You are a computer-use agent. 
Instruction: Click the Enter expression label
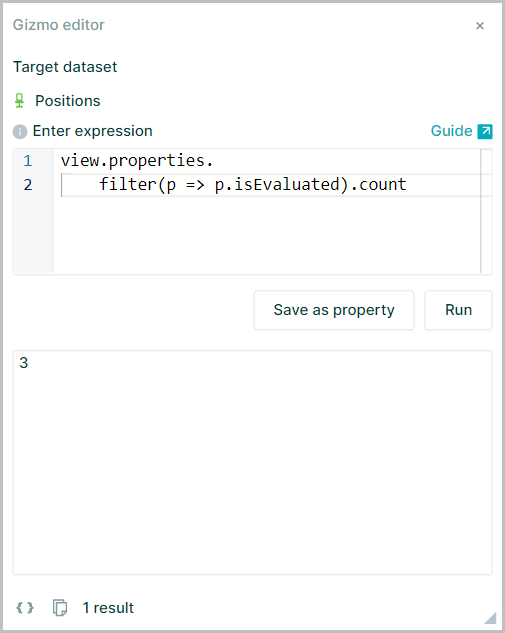click(x=92, y=131)
